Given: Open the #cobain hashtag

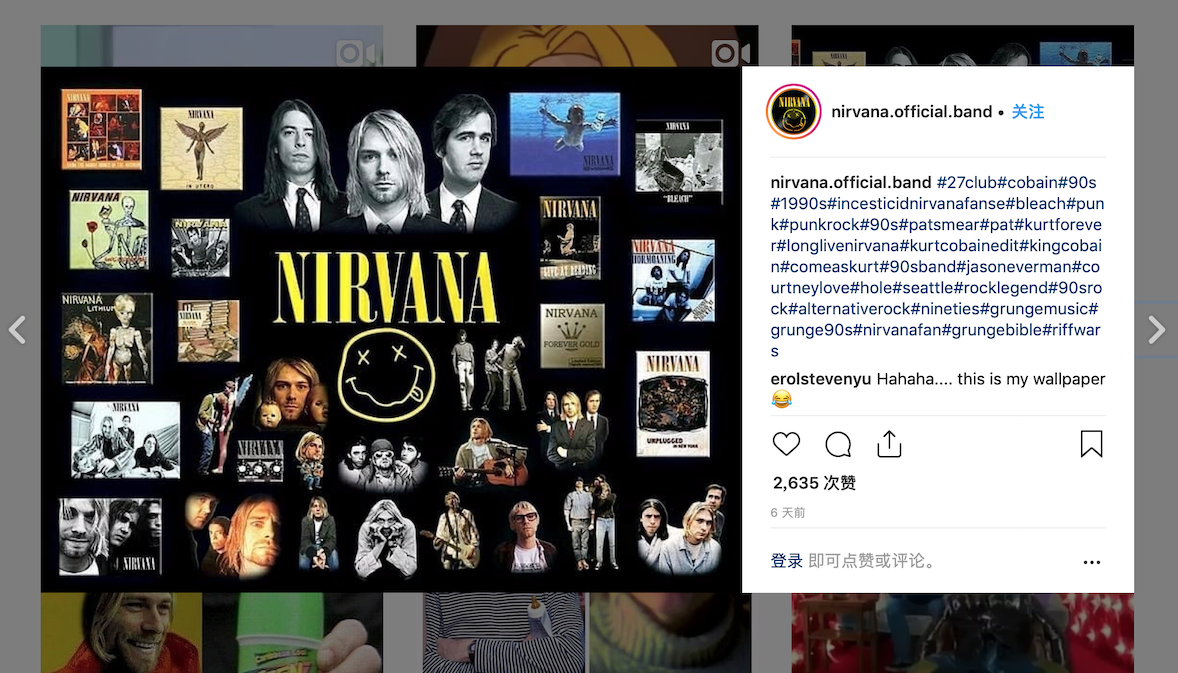Looking at the screenshot, I should (x=1028, y=183).
